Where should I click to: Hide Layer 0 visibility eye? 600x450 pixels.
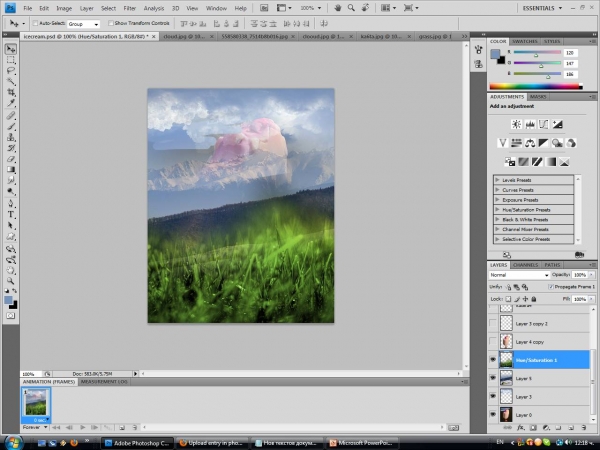(x=493, y=415)
